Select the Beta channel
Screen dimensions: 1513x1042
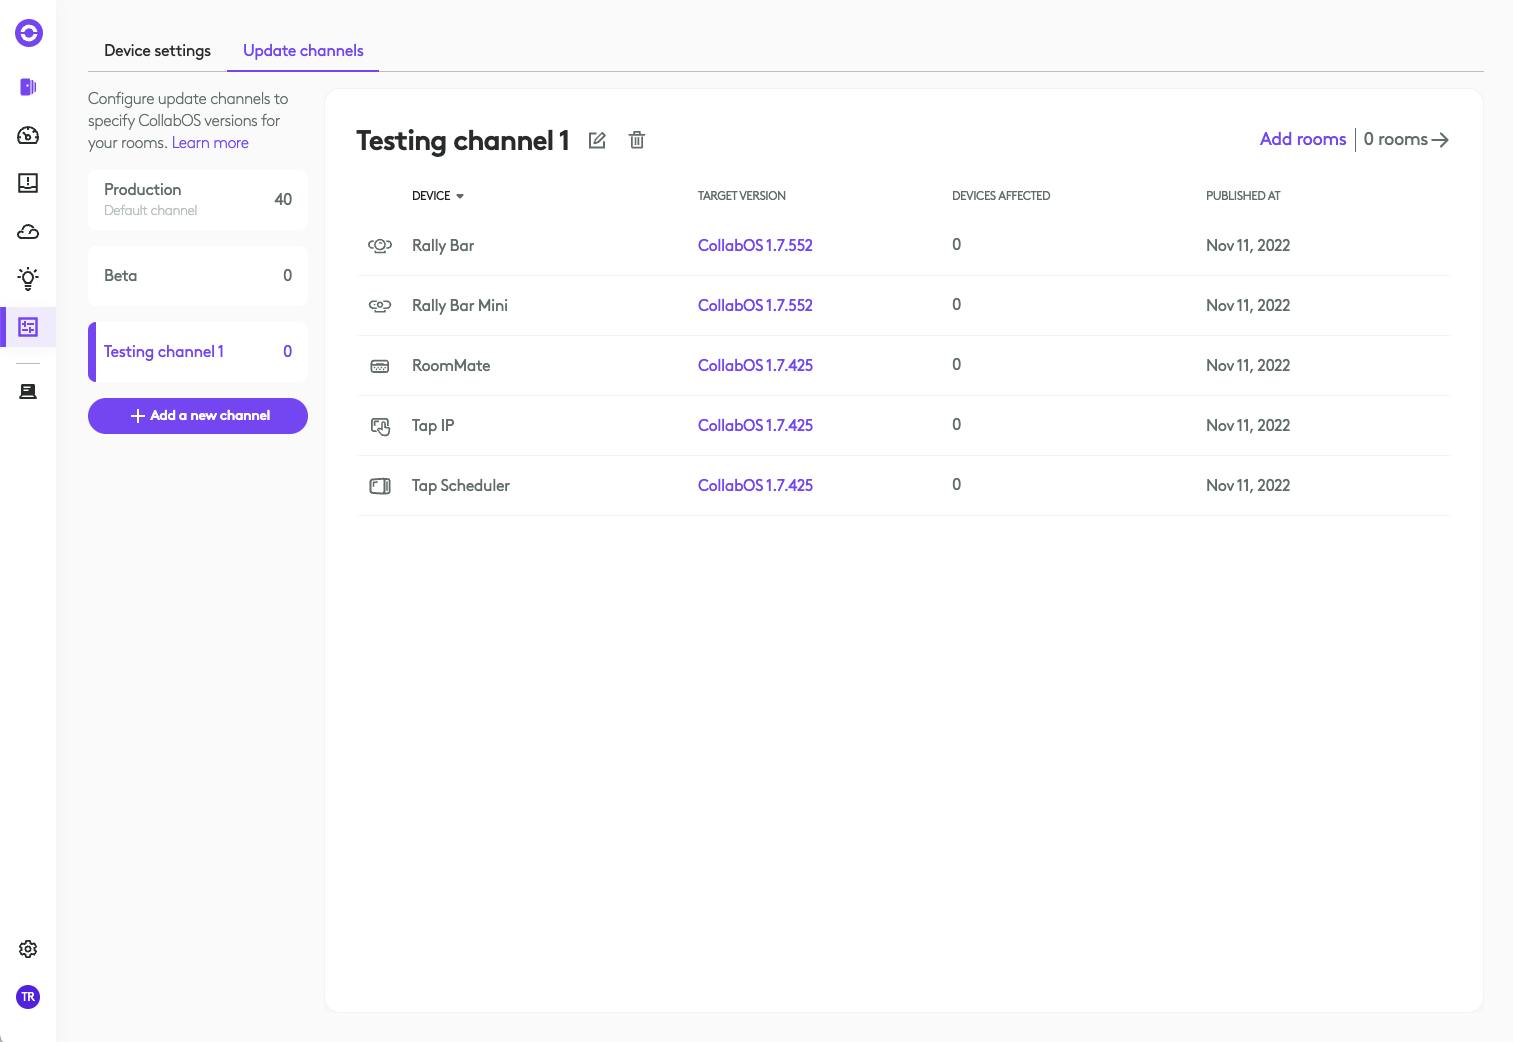coord(198,276)
